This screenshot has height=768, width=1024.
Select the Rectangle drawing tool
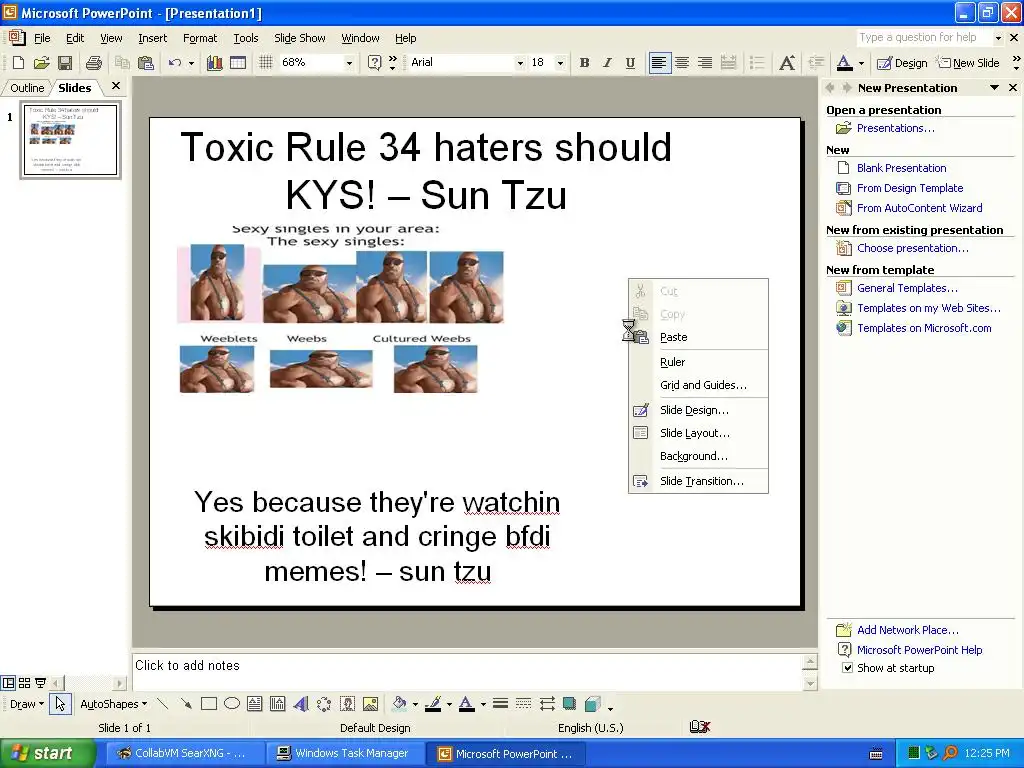tap(209, 703)
